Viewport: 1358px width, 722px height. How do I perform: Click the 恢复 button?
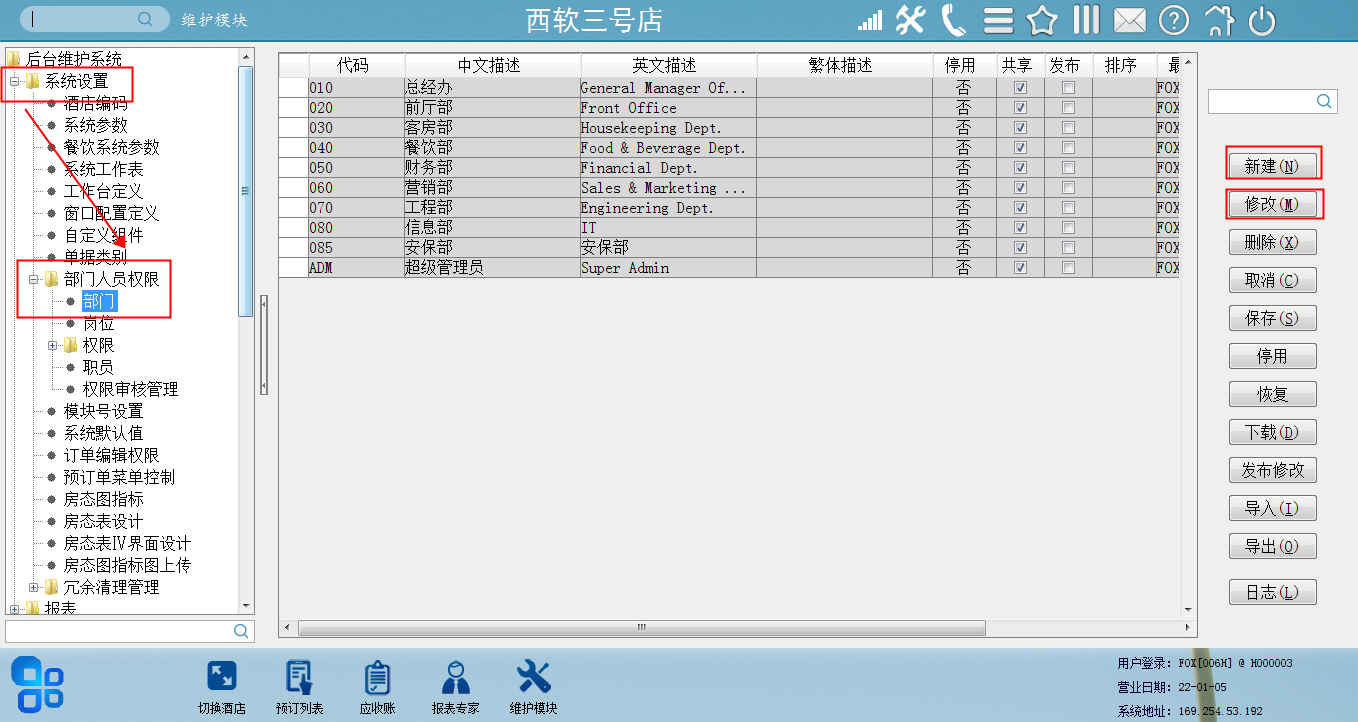click(1272, 394)
